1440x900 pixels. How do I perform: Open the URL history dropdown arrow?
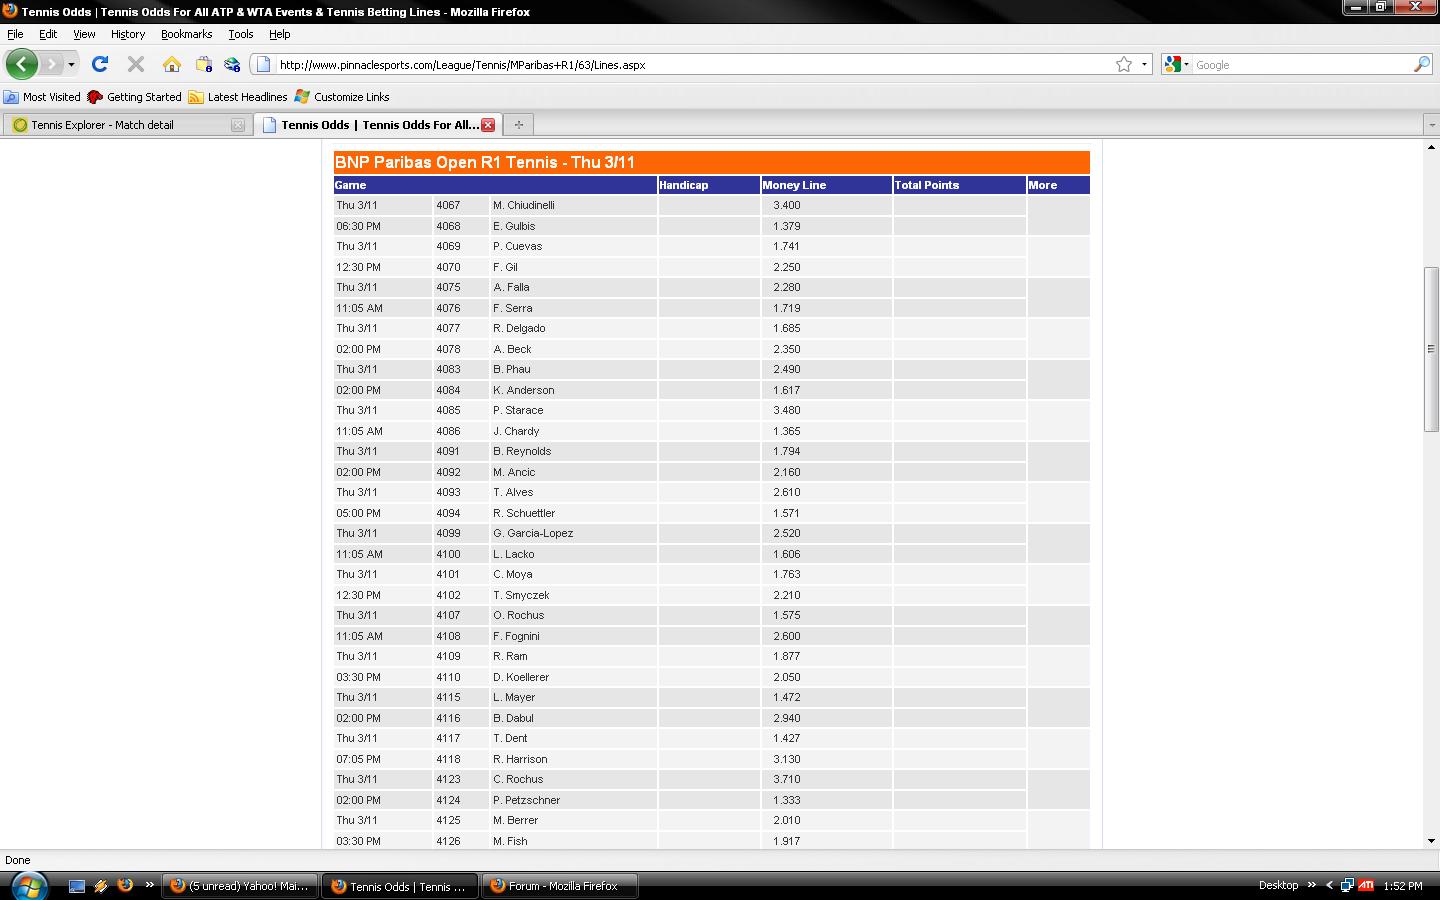pyautogui.click(x=1144, y=64)
